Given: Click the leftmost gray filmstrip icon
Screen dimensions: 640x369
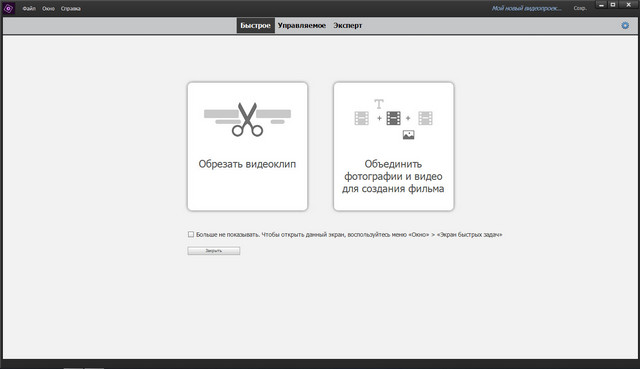Looking at the screenshot, I should (362, 118).
